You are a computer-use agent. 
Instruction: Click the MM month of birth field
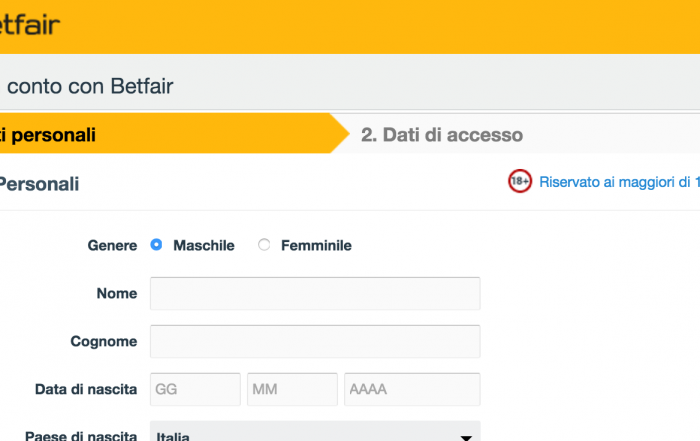[292, 389]
